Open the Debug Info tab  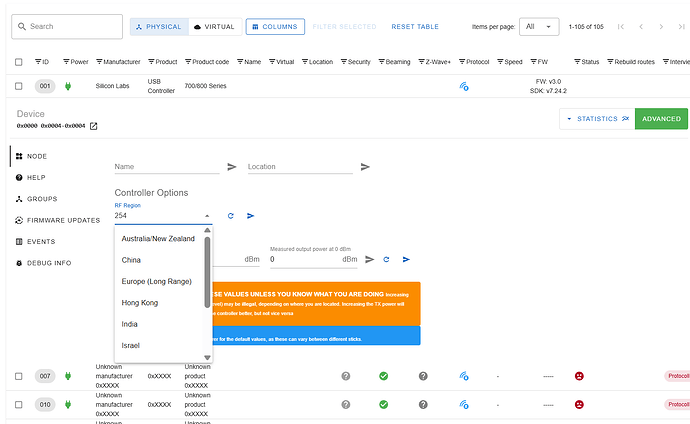(43, 263)
